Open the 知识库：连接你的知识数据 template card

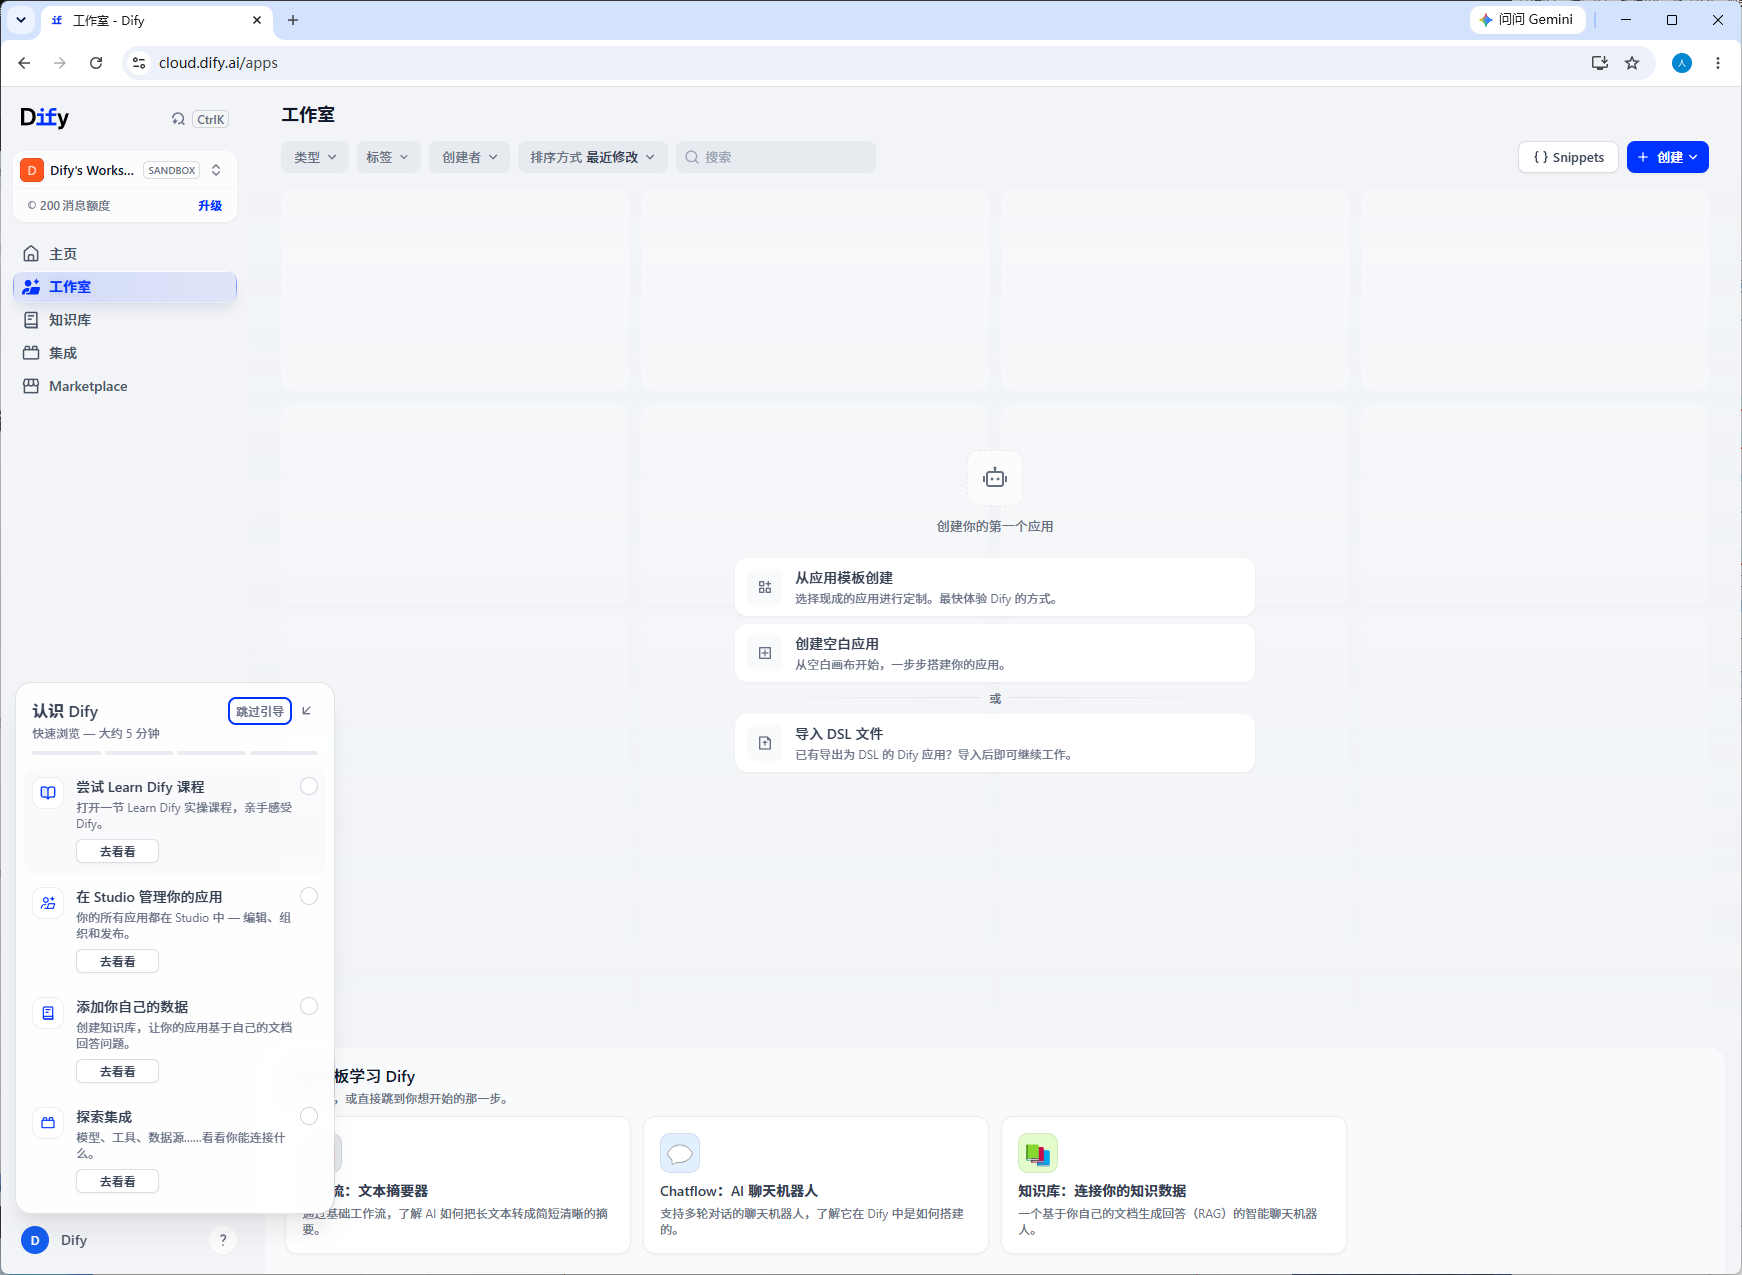(x=1174, y=1185)
